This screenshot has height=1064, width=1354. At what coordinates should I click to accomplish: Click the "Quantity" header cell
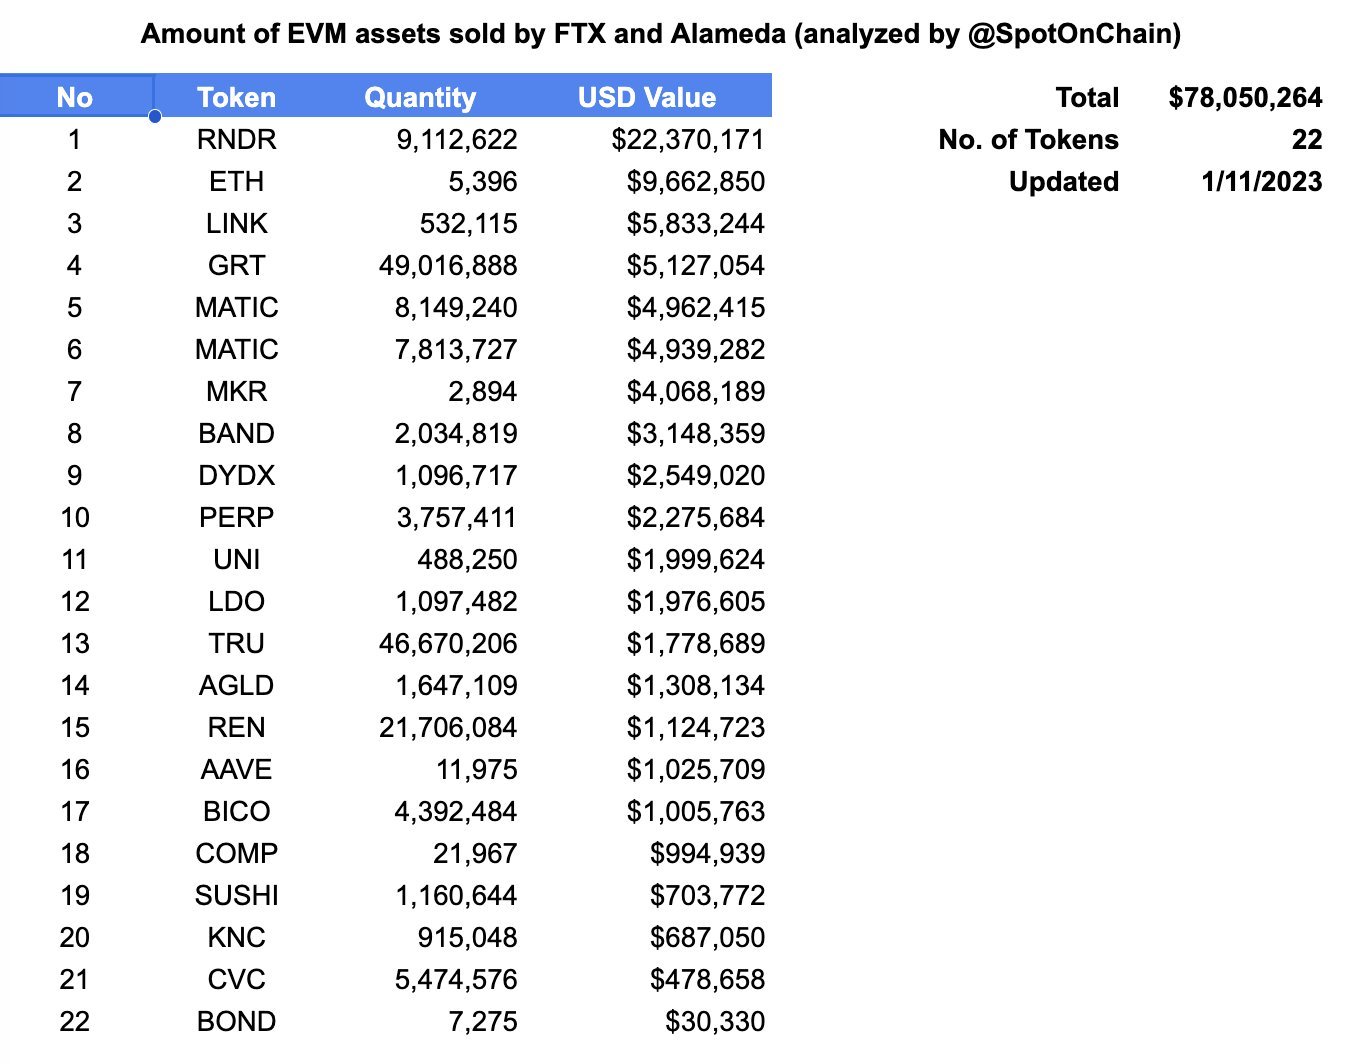420,97
